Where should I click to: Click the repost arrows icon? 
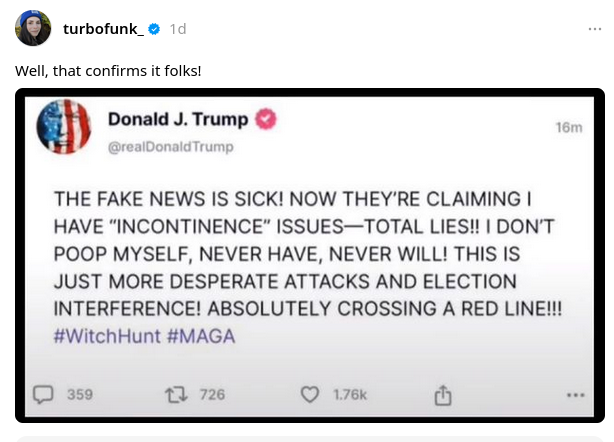pyautogui.click(x=175, y=394)
